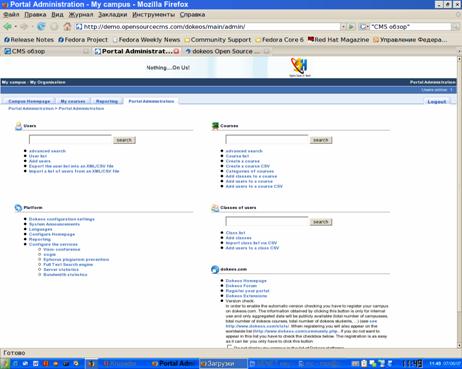Open the Categories of courses link
The image size is (462, 369).
250,171
